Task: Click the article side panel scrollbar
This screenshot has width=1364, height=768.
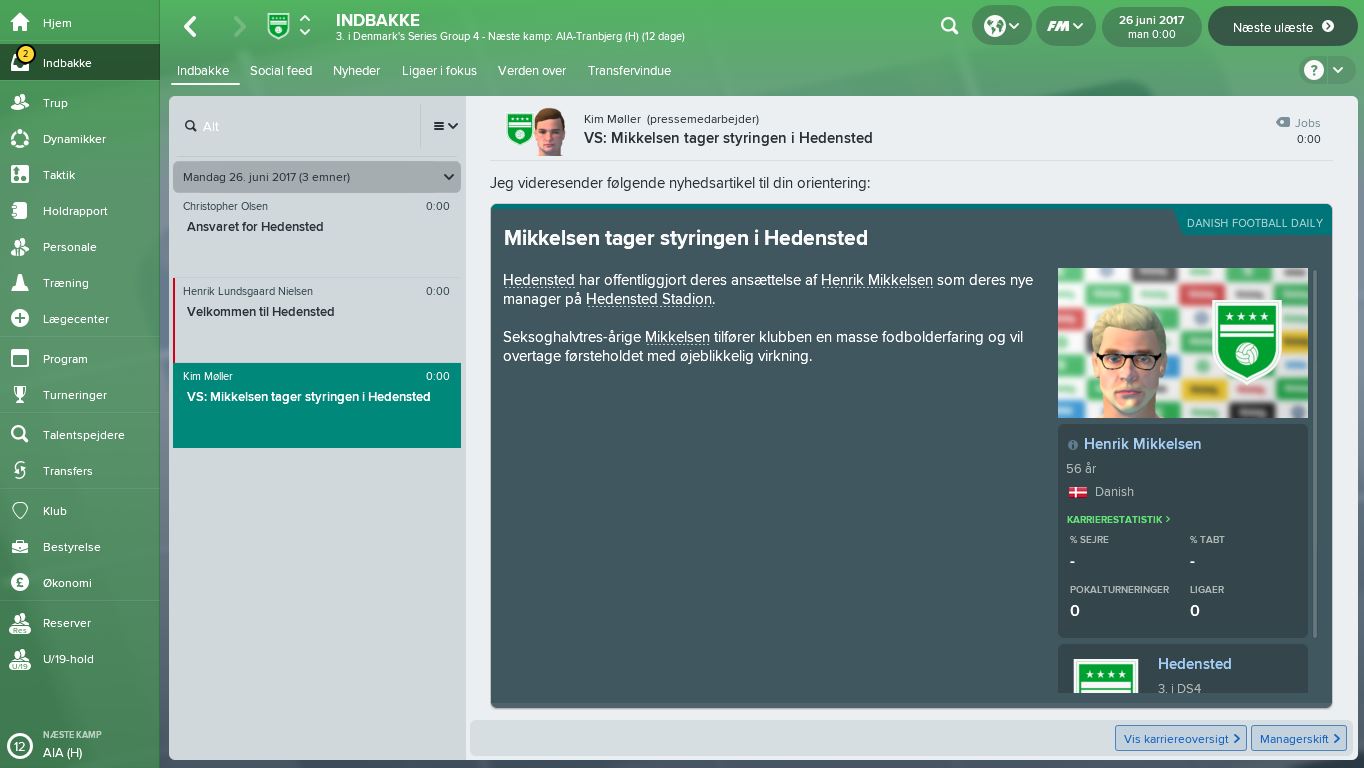Action: tap(1315, 452)
